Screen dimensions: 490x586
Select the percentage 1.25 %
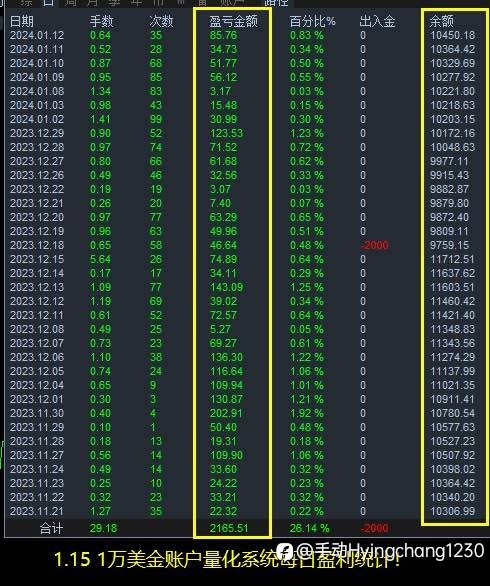click(307, 287)
